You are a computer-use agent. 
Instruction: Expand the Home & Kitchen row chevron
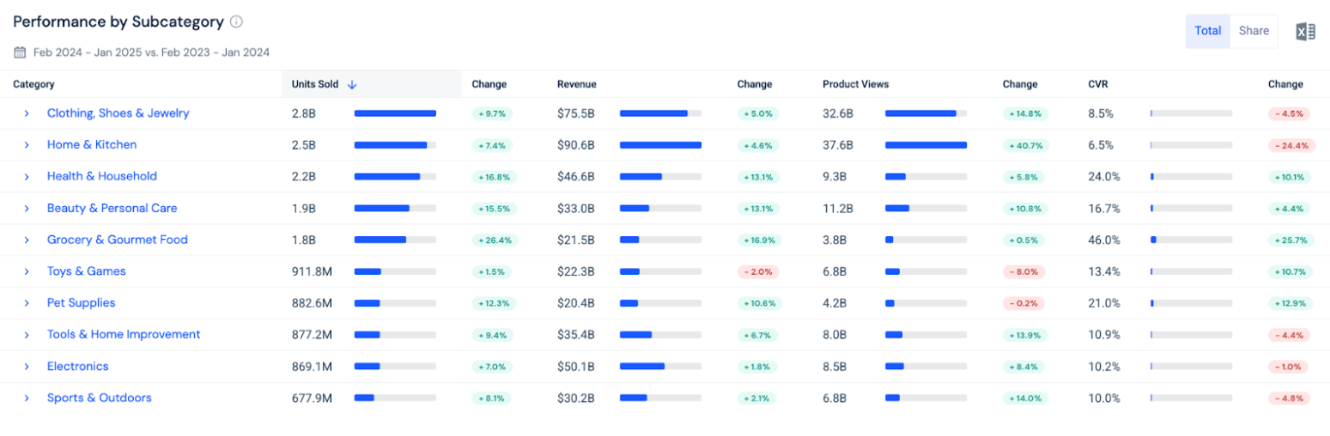coord(27,145)
